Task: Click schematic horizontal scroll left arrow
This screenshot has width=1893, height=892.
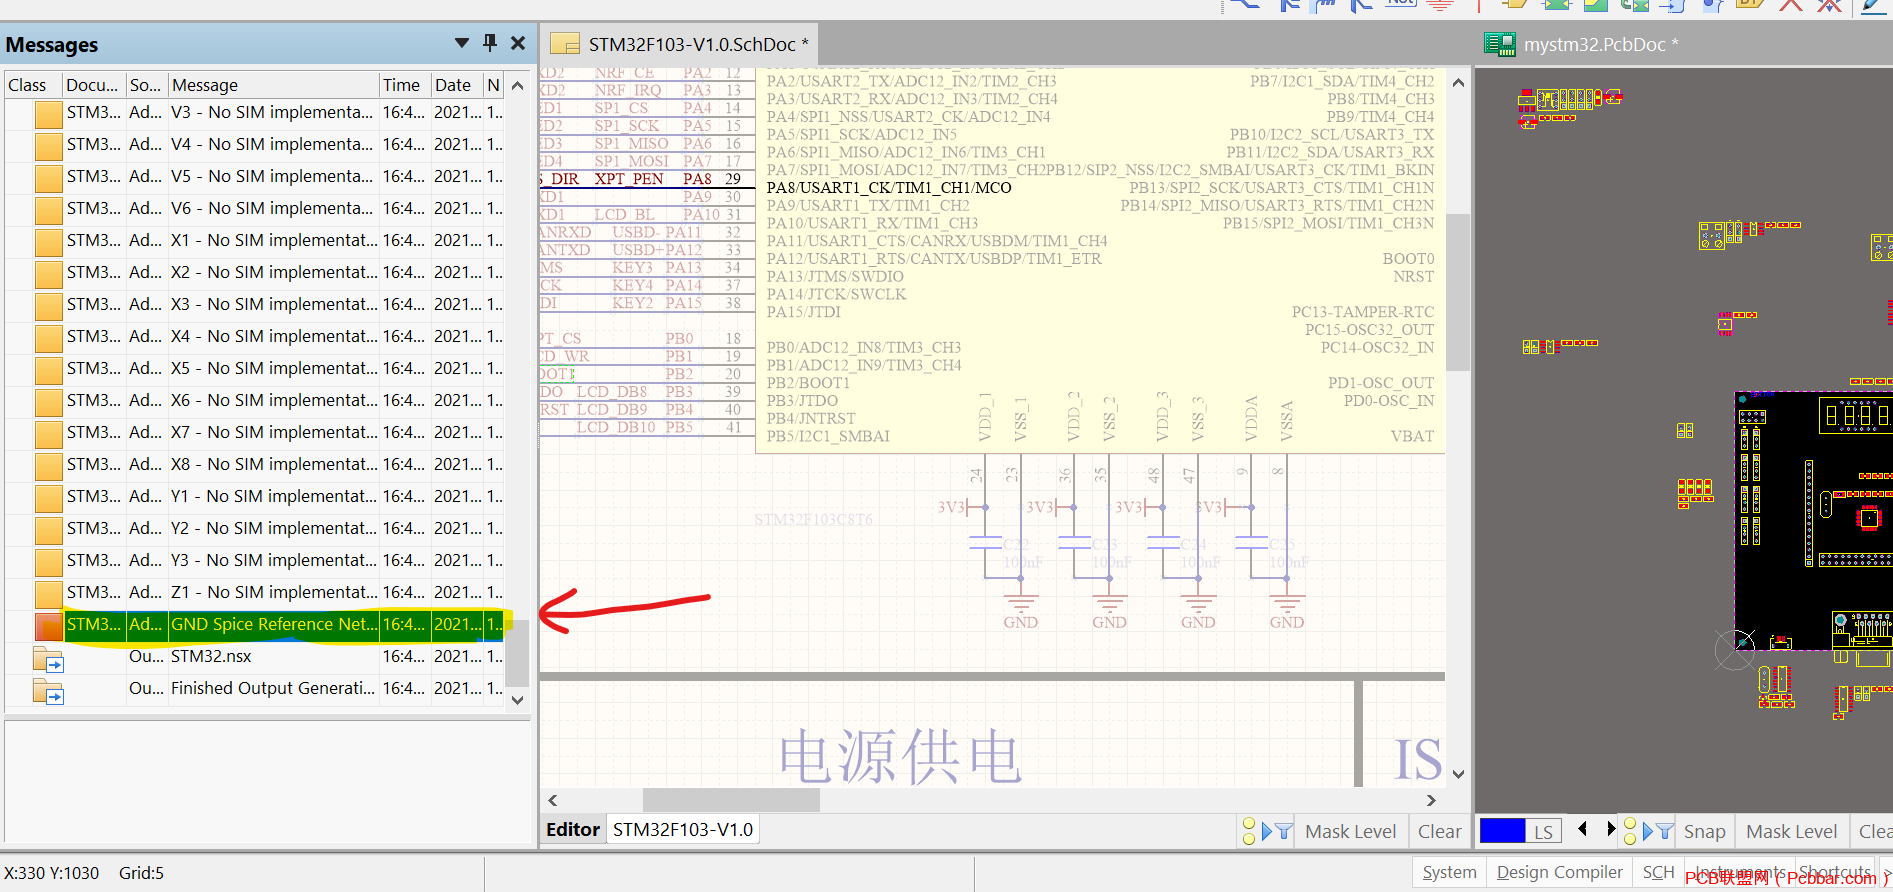Action: tap(553, 800)
